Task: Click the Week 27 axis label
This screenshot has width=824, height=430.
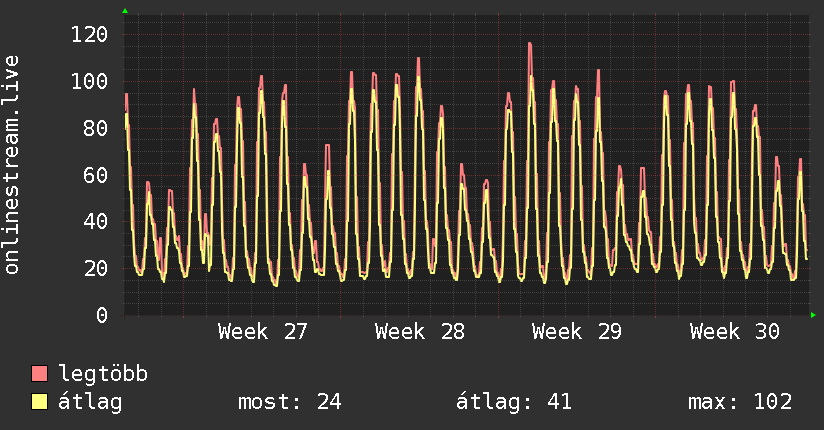Action: (x=263, y=332)
